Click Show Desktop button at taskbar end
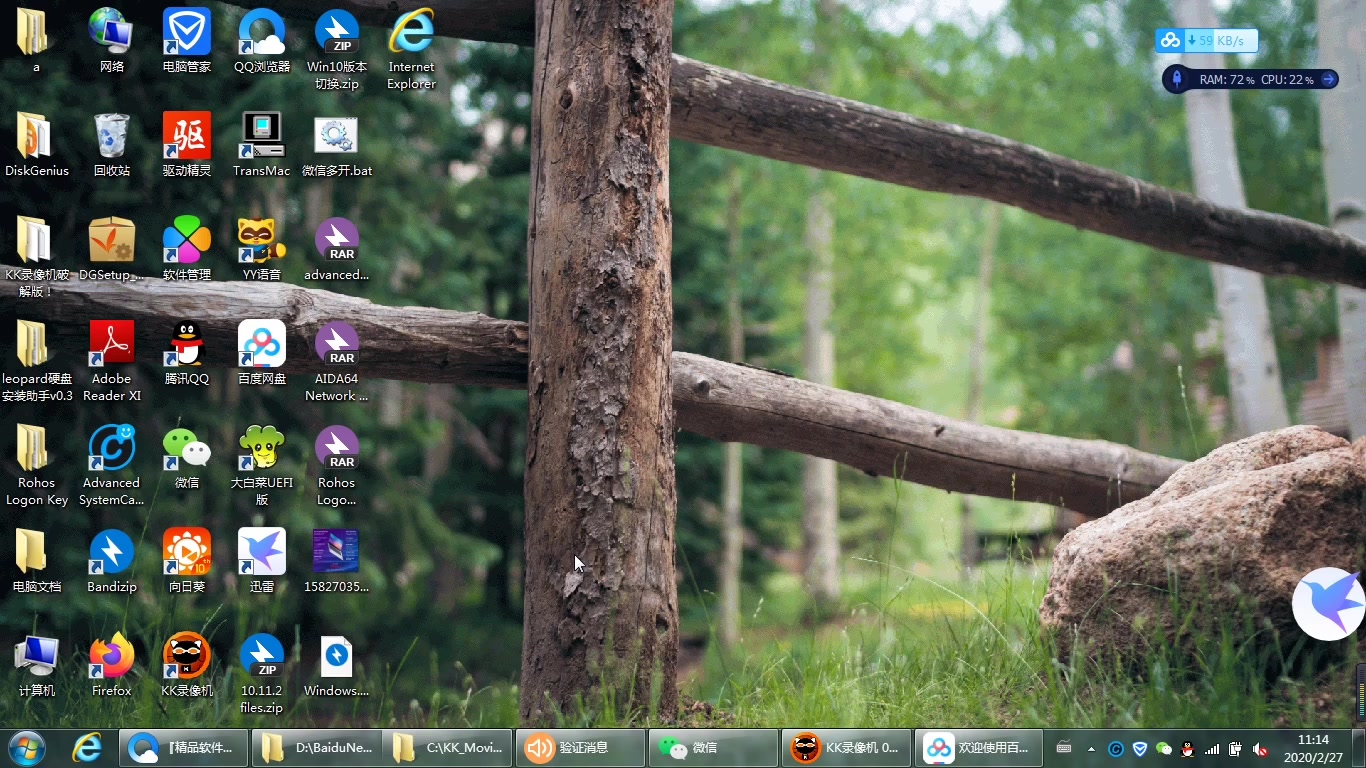Viewport: 1366px width, 768px height. [1359, 748]
